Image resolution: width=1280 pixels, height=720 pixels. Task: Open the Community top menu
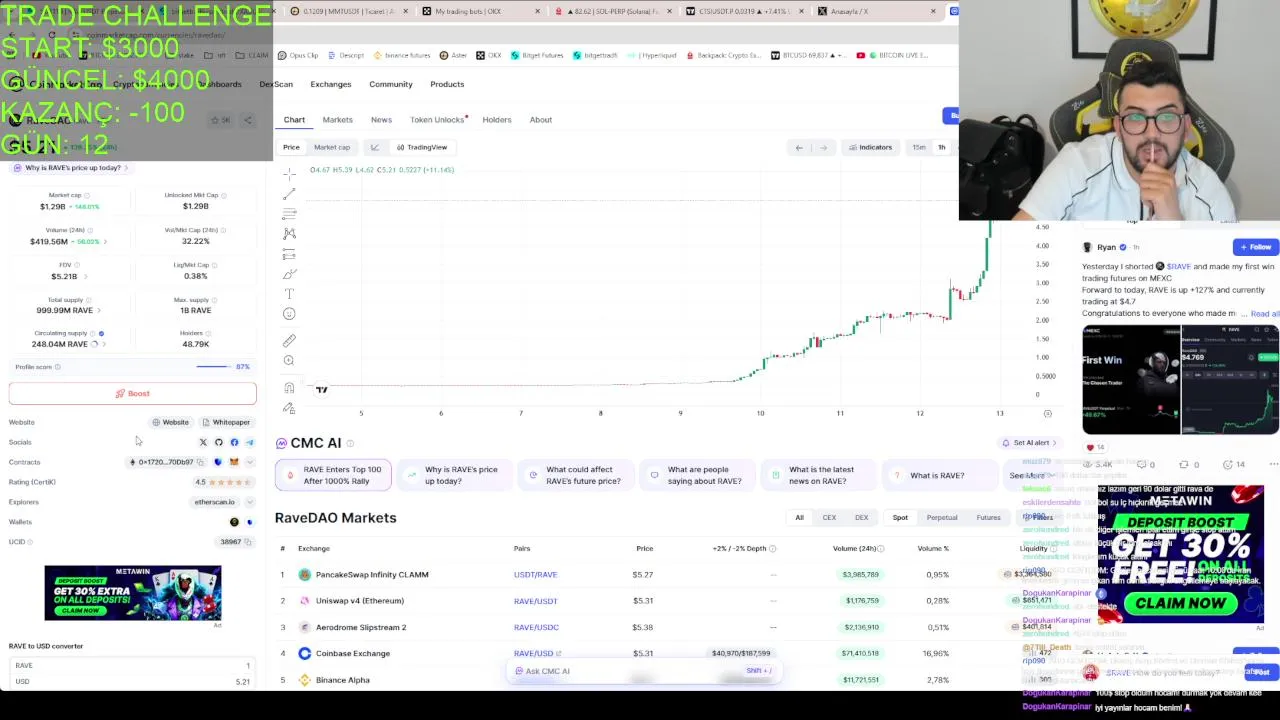click(x=391, y=84)
